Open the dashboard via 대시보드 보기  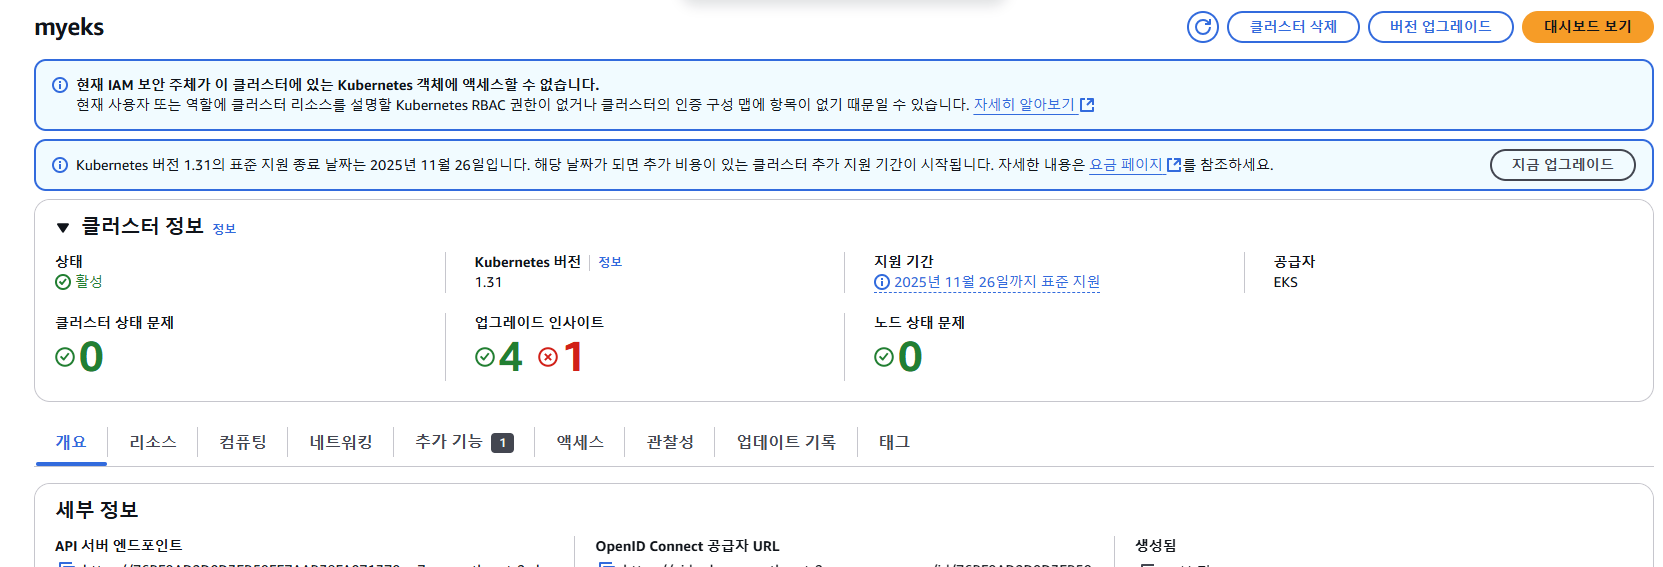point(1587,27)
